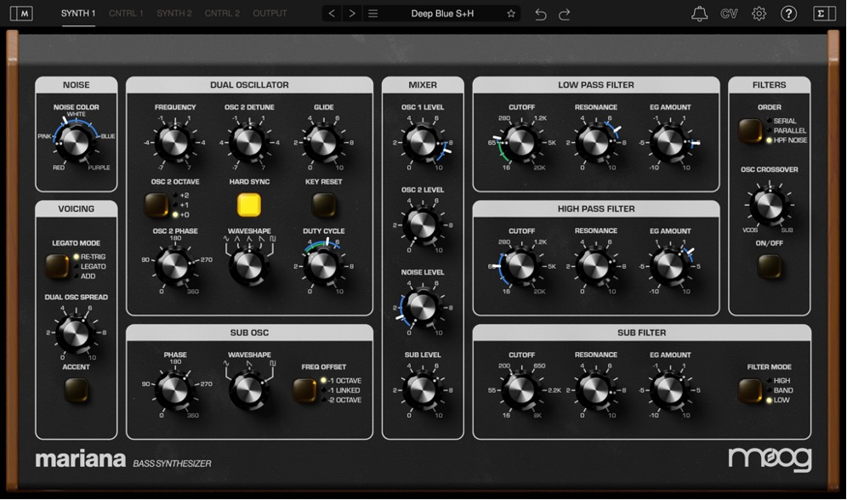This screenshot has width=847, height=500.
Task: Click the Duty Cycle knob
Action: click(322, 266)
